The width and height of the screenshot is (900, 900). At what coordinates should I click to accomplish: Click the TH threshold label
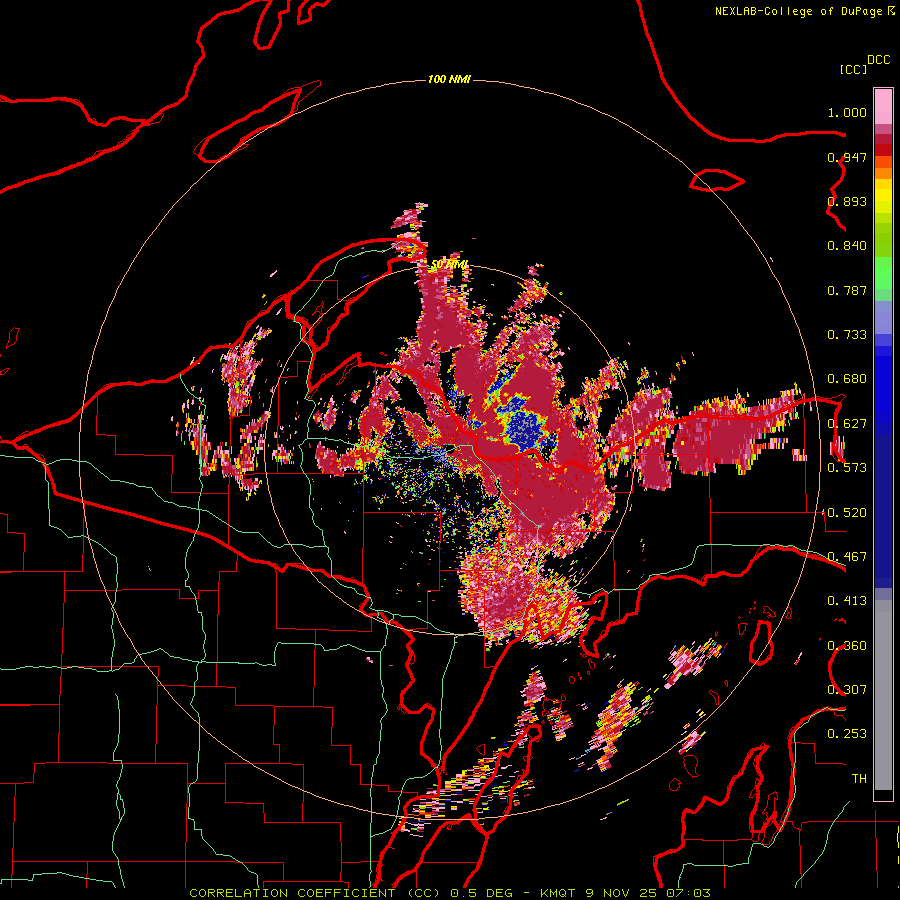tap(859, 779)
